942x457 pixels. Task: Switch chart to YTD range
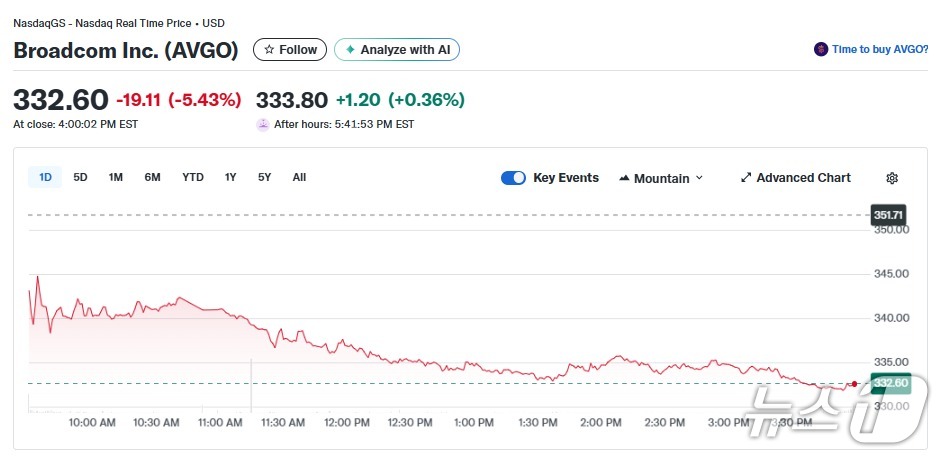coord(193,177)
